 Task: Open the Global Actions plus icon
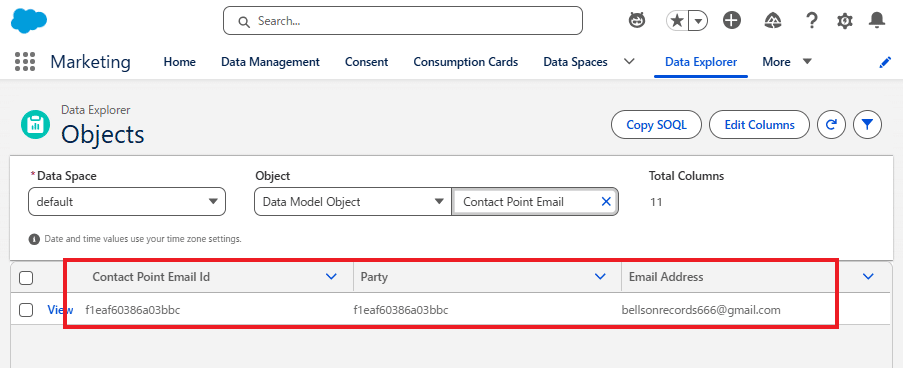pyautogui.click(x=732, y=21)
